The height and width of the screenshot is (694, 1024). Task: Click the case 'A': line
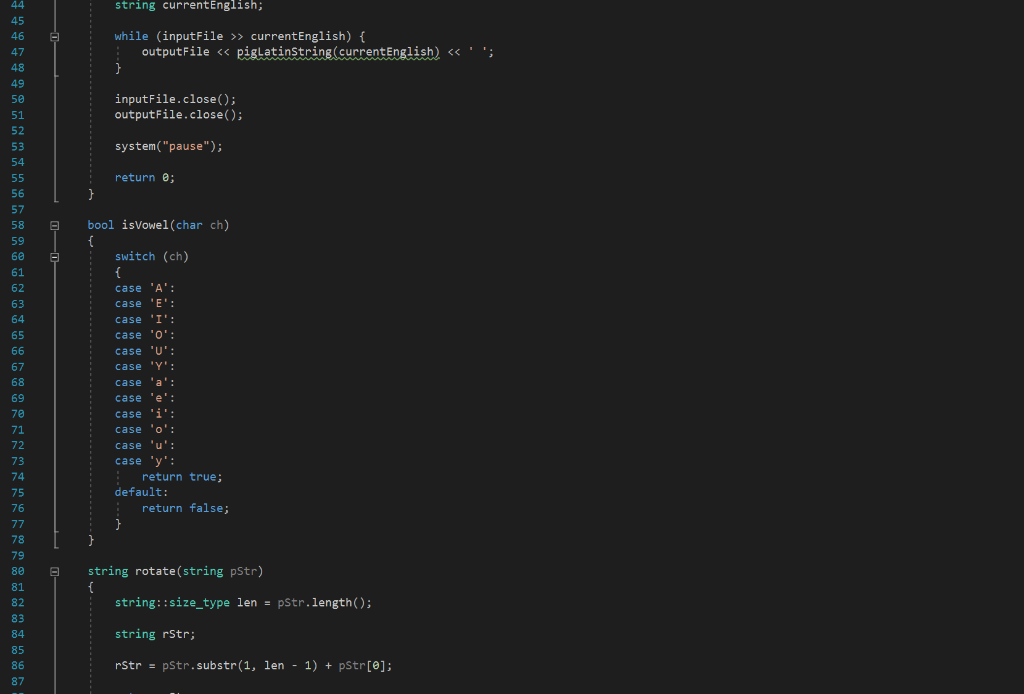pos(144,288)
